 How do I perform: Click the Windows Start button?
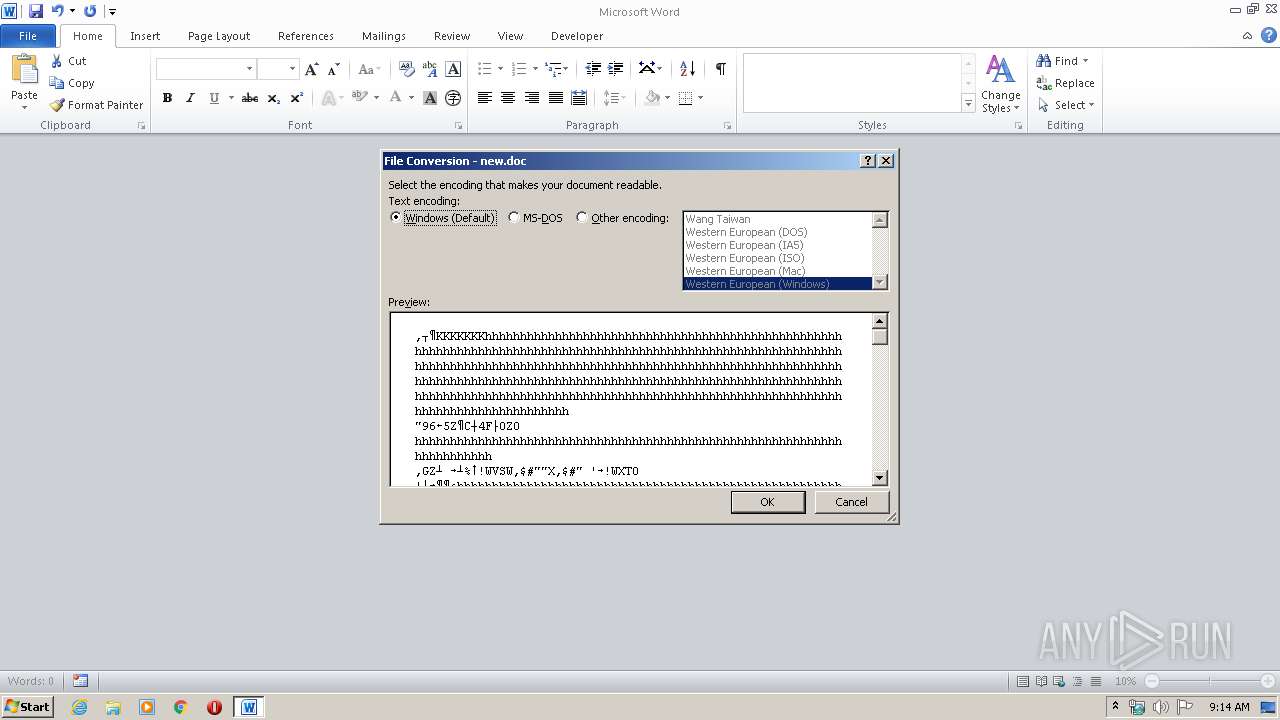pos(27,707)
